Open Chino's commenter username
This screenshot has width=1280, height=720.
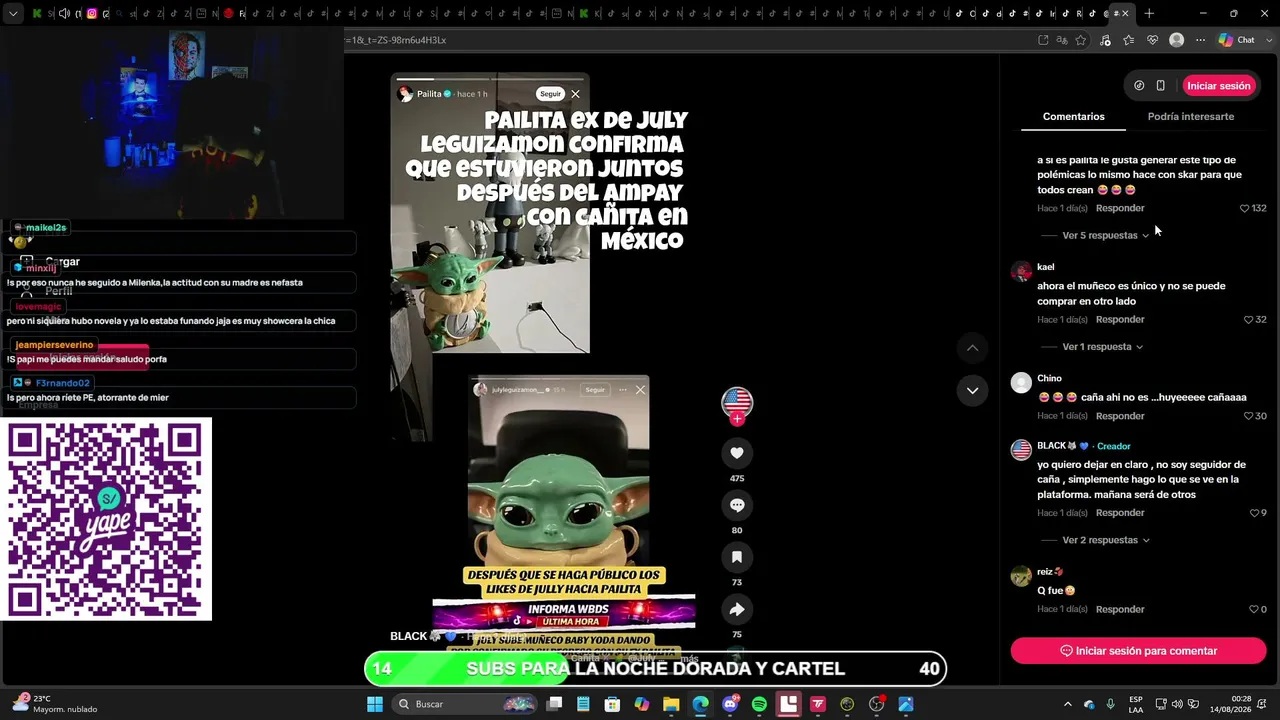[x=1049, y=378]
